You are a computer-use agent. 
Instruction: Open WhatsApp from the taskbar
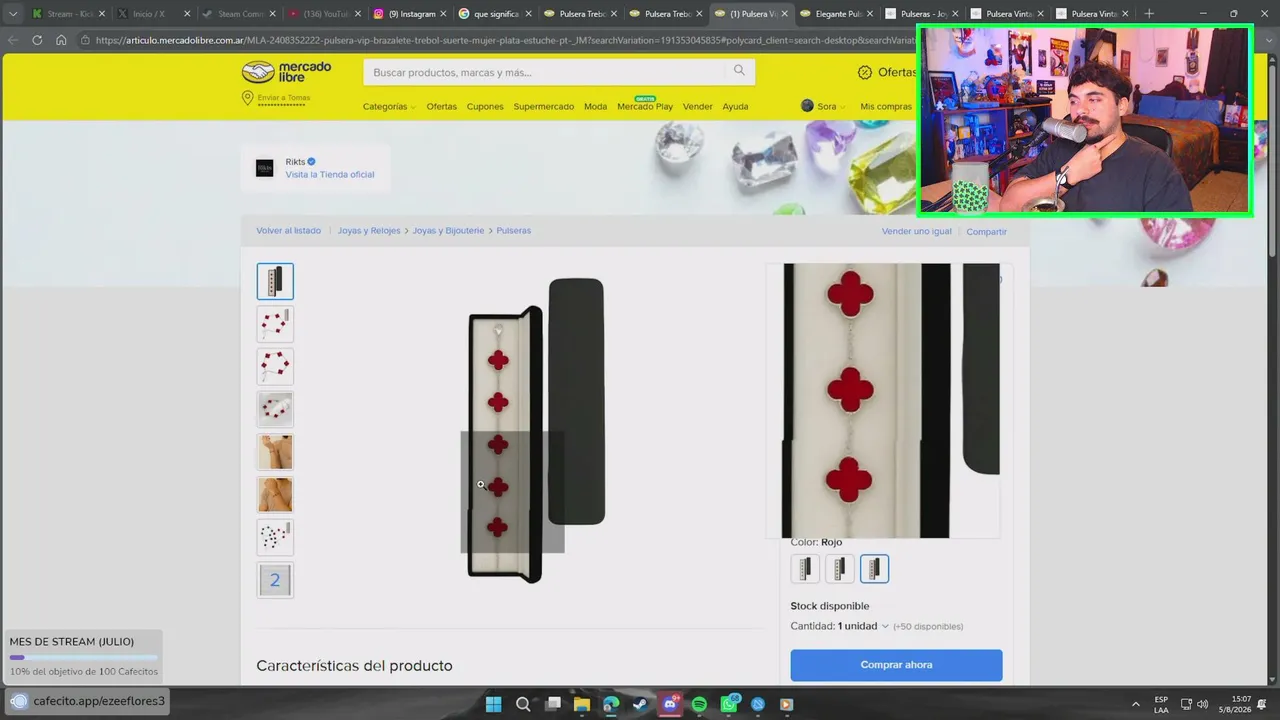[x=729, y=704]
